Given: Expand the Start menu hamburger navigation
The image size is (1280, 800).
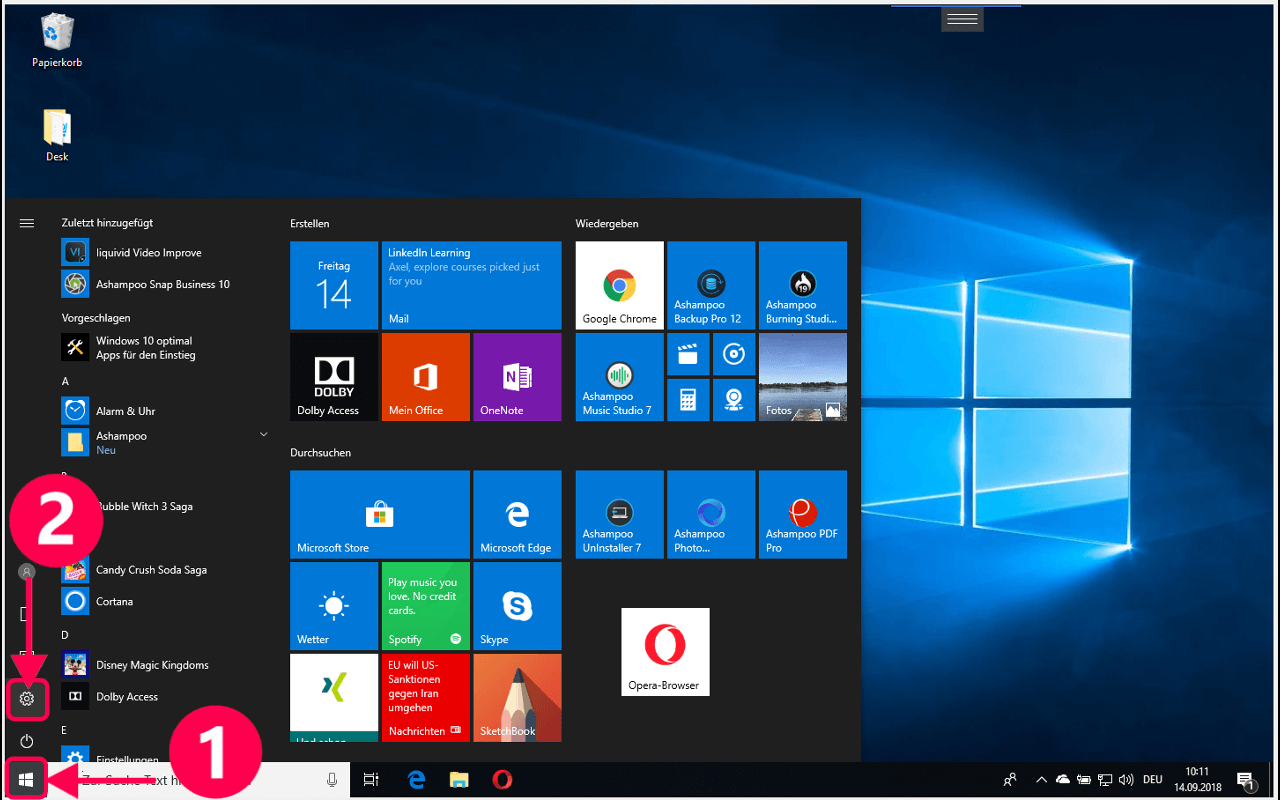Looking at the screenshot, I should click(27, 223).
